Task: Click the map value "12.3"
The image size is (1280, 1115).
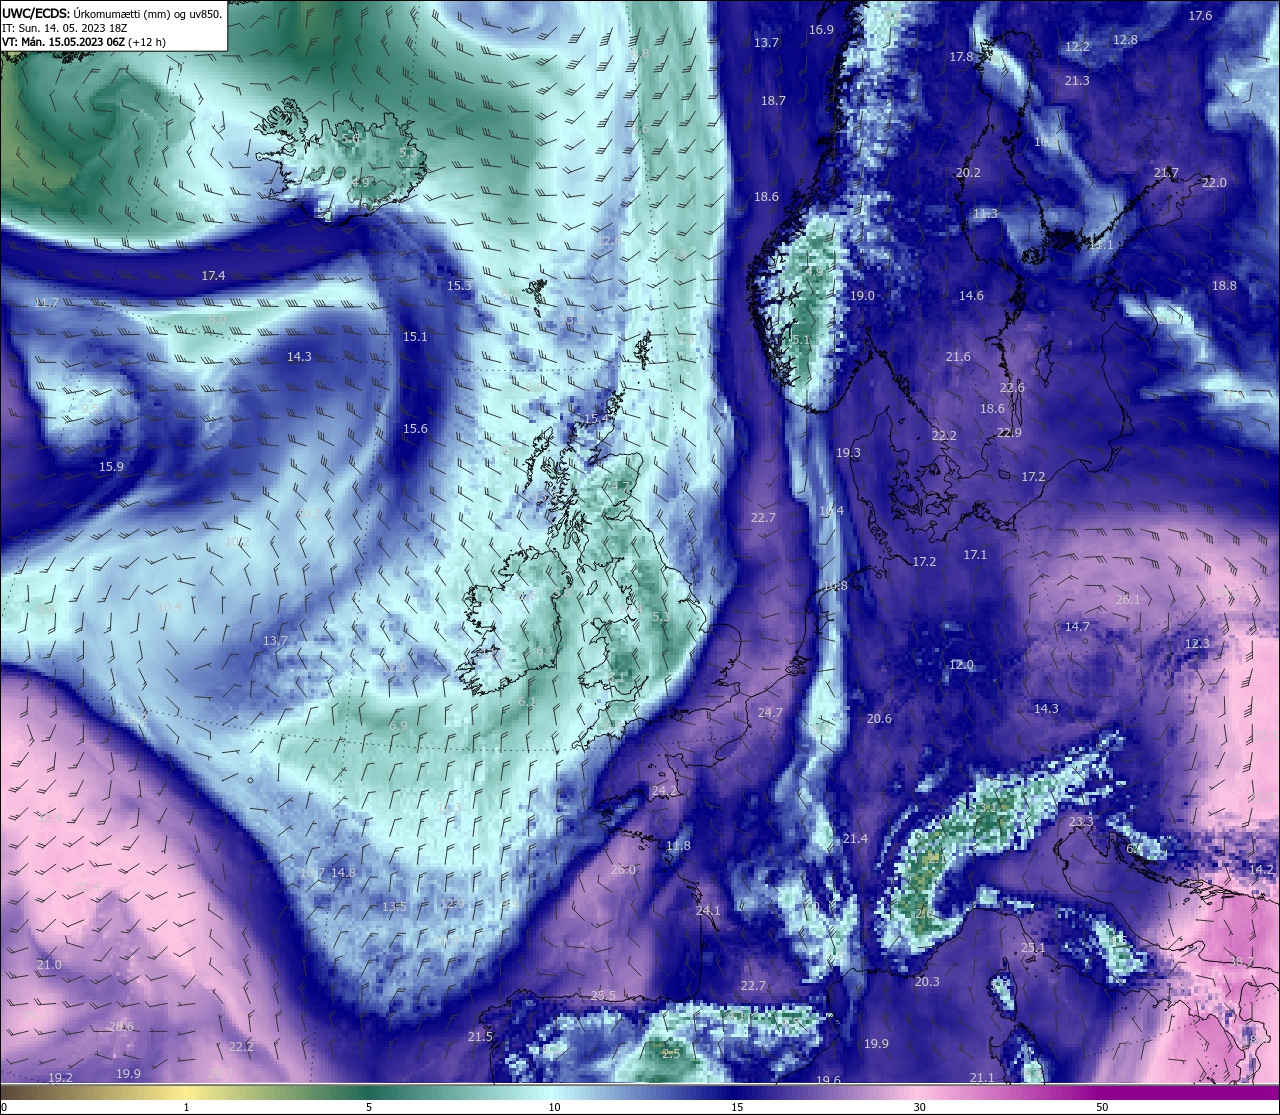Action: click(1197, 643)
